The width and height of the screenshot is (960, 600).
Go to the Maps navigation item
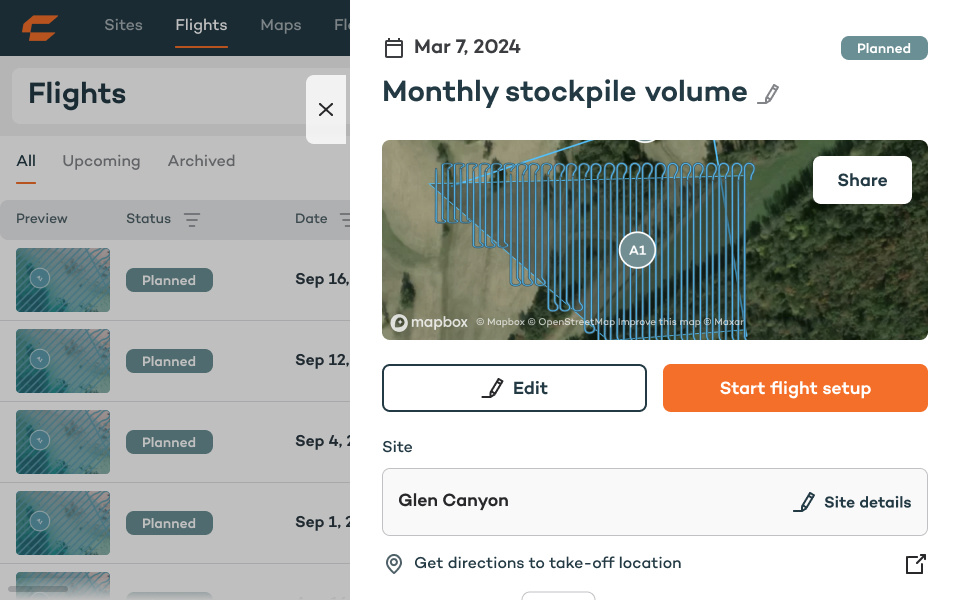click(280, 25)
